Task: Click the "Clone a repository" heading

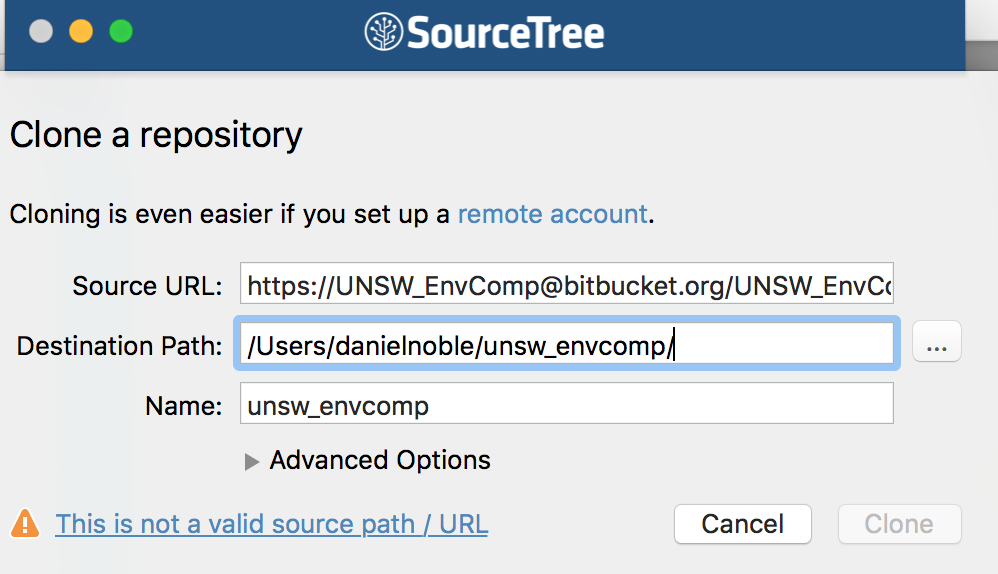Action: (156, 135)
